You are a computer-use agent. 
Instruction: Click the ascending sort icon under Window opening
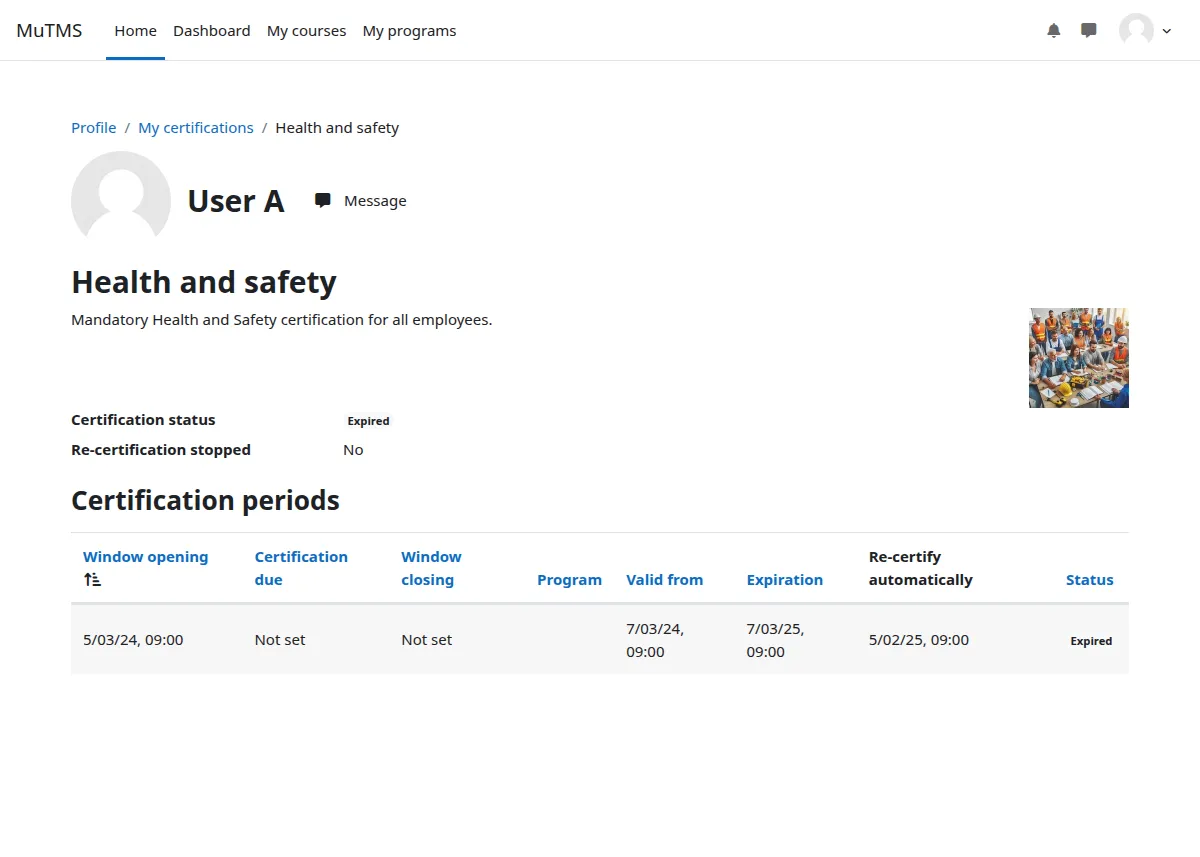(92, 580)
